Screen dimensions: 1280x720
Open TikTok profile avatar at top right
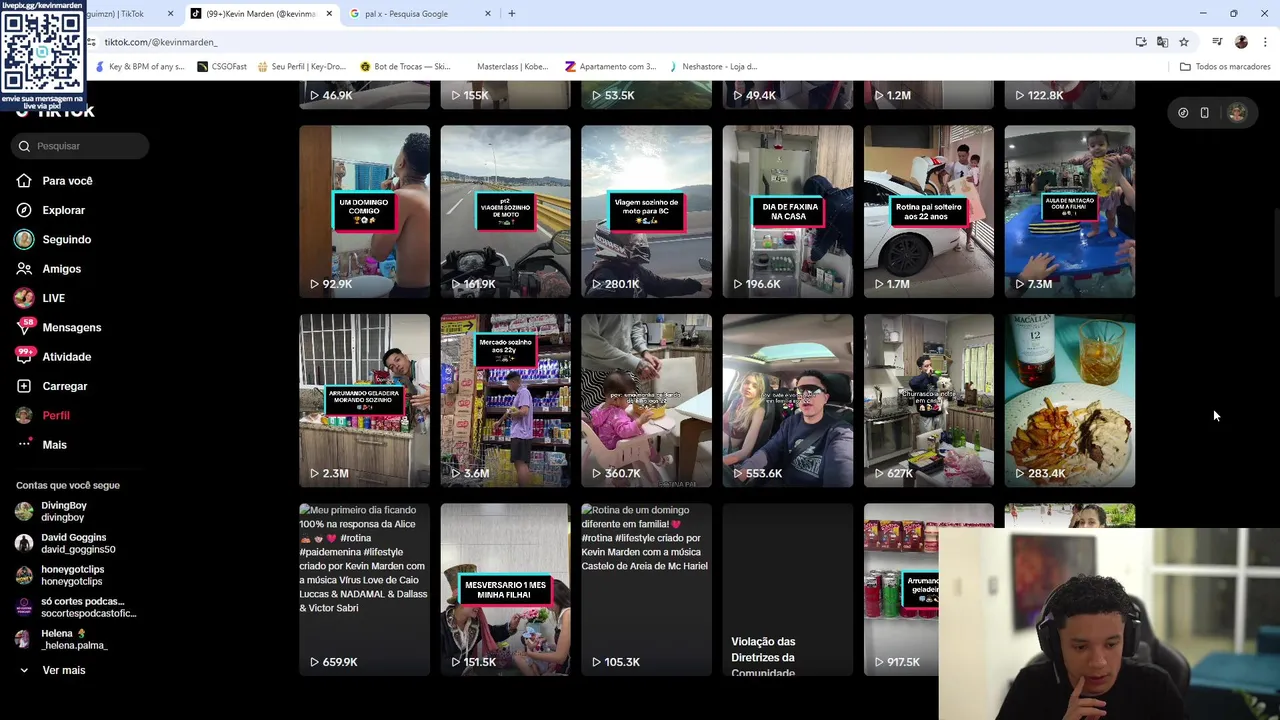tap(1237, 113)
